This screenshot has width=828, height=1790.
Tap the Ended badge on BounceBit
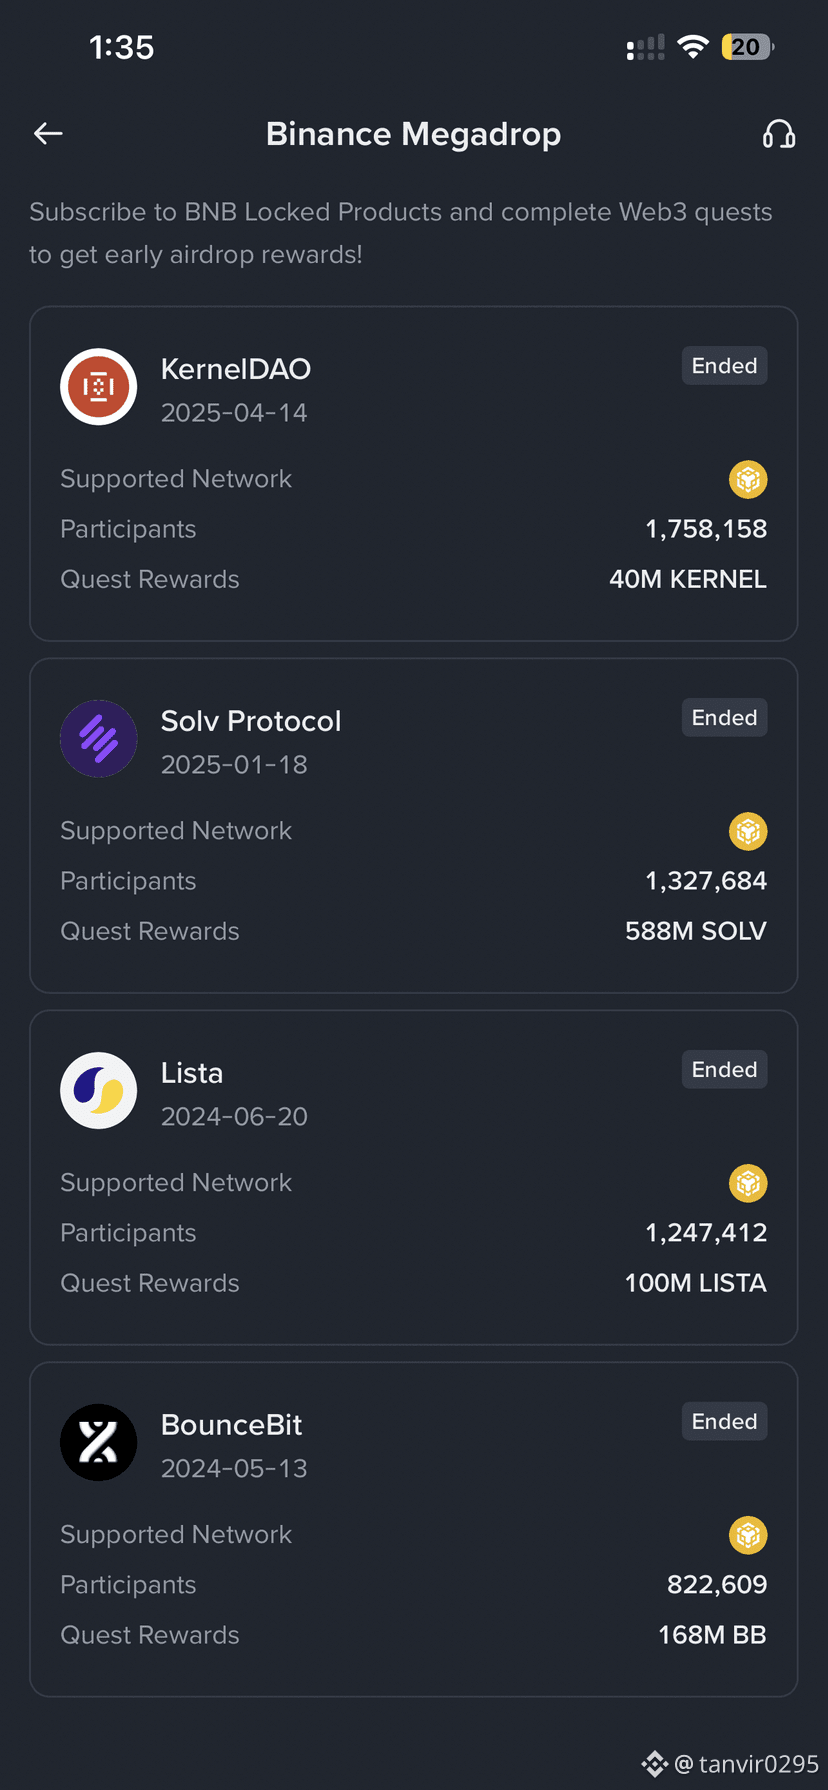click(725, 1422)
